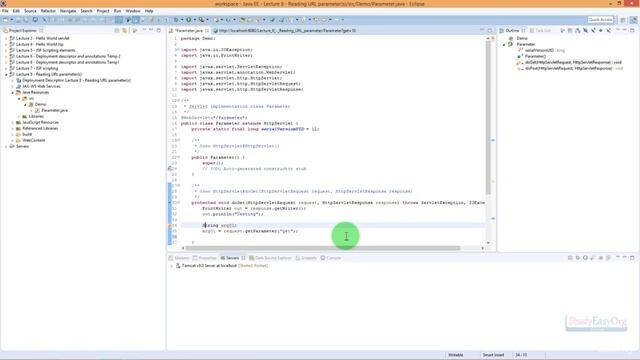The image size is (640, 360).
Task: Maximize the Project Explorer view
Action: (159, 30)
